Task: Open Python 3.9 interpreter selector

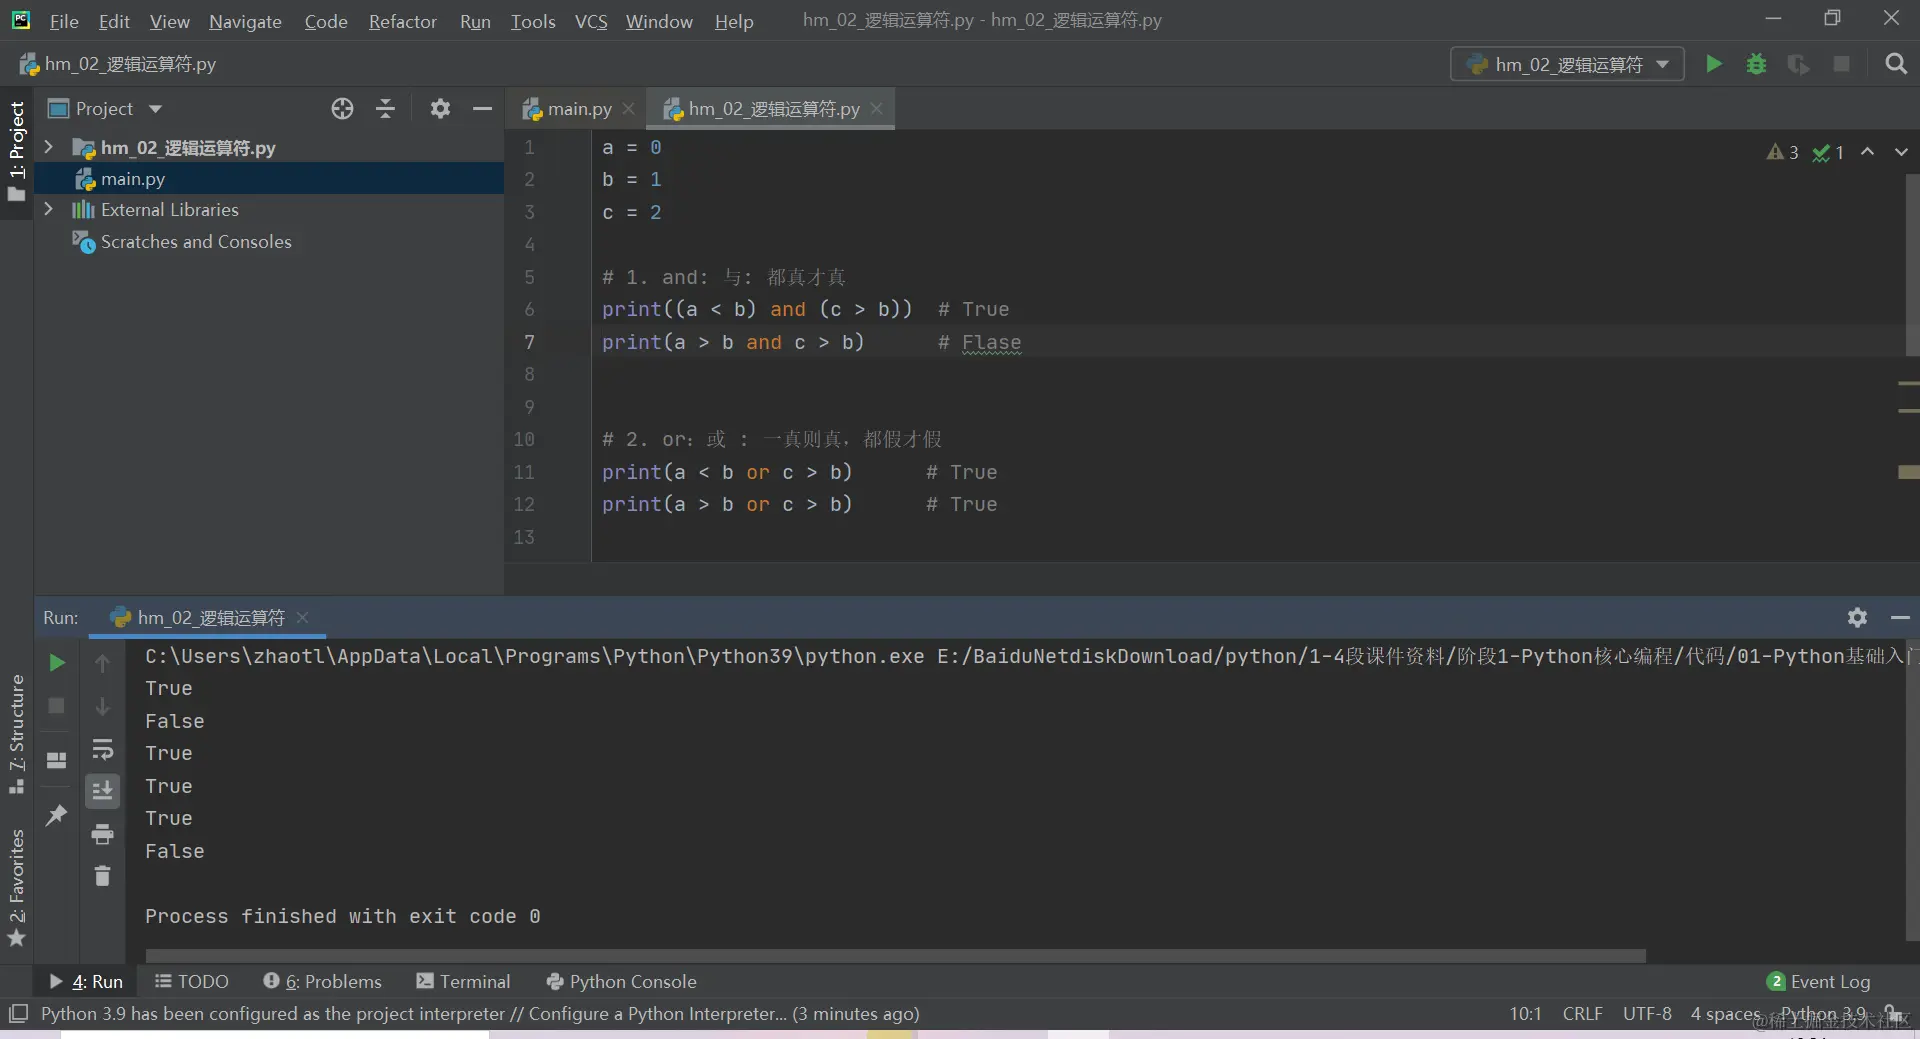Action: click(x=1823, y=1014)
